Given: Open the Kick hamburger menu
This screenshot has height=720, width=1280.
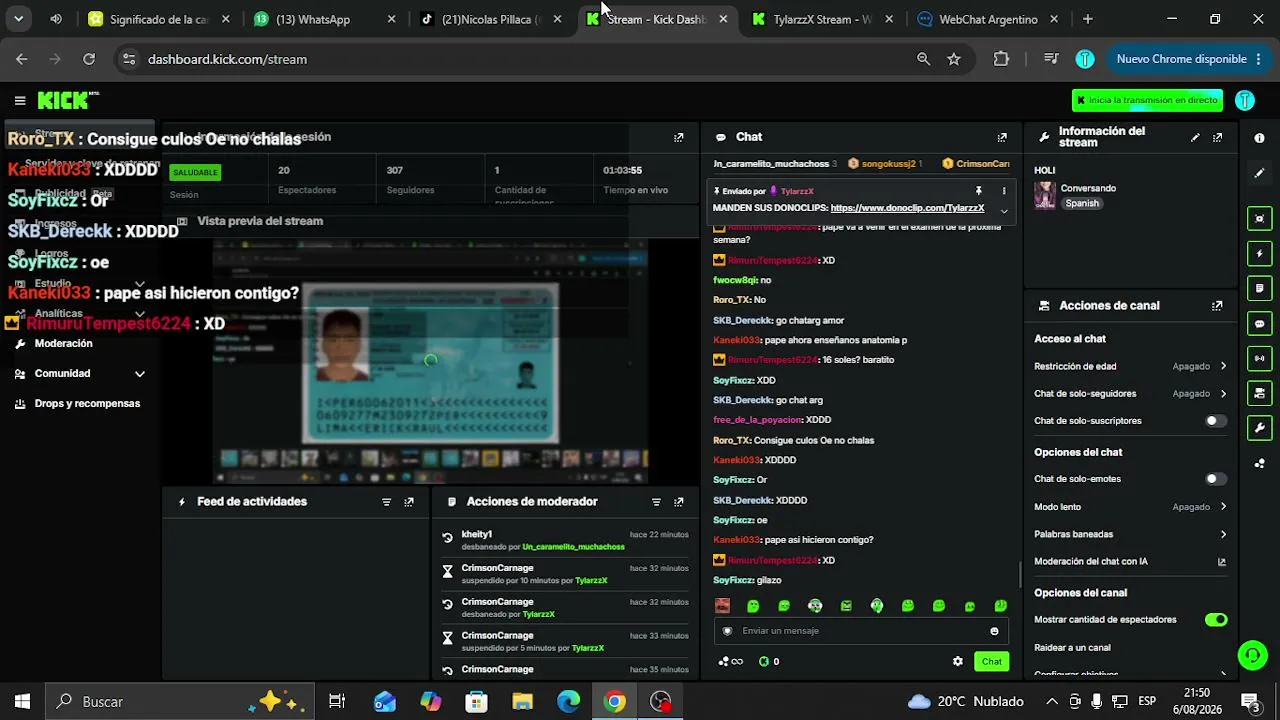Looking at the screenshot, I should coord(20,100).
